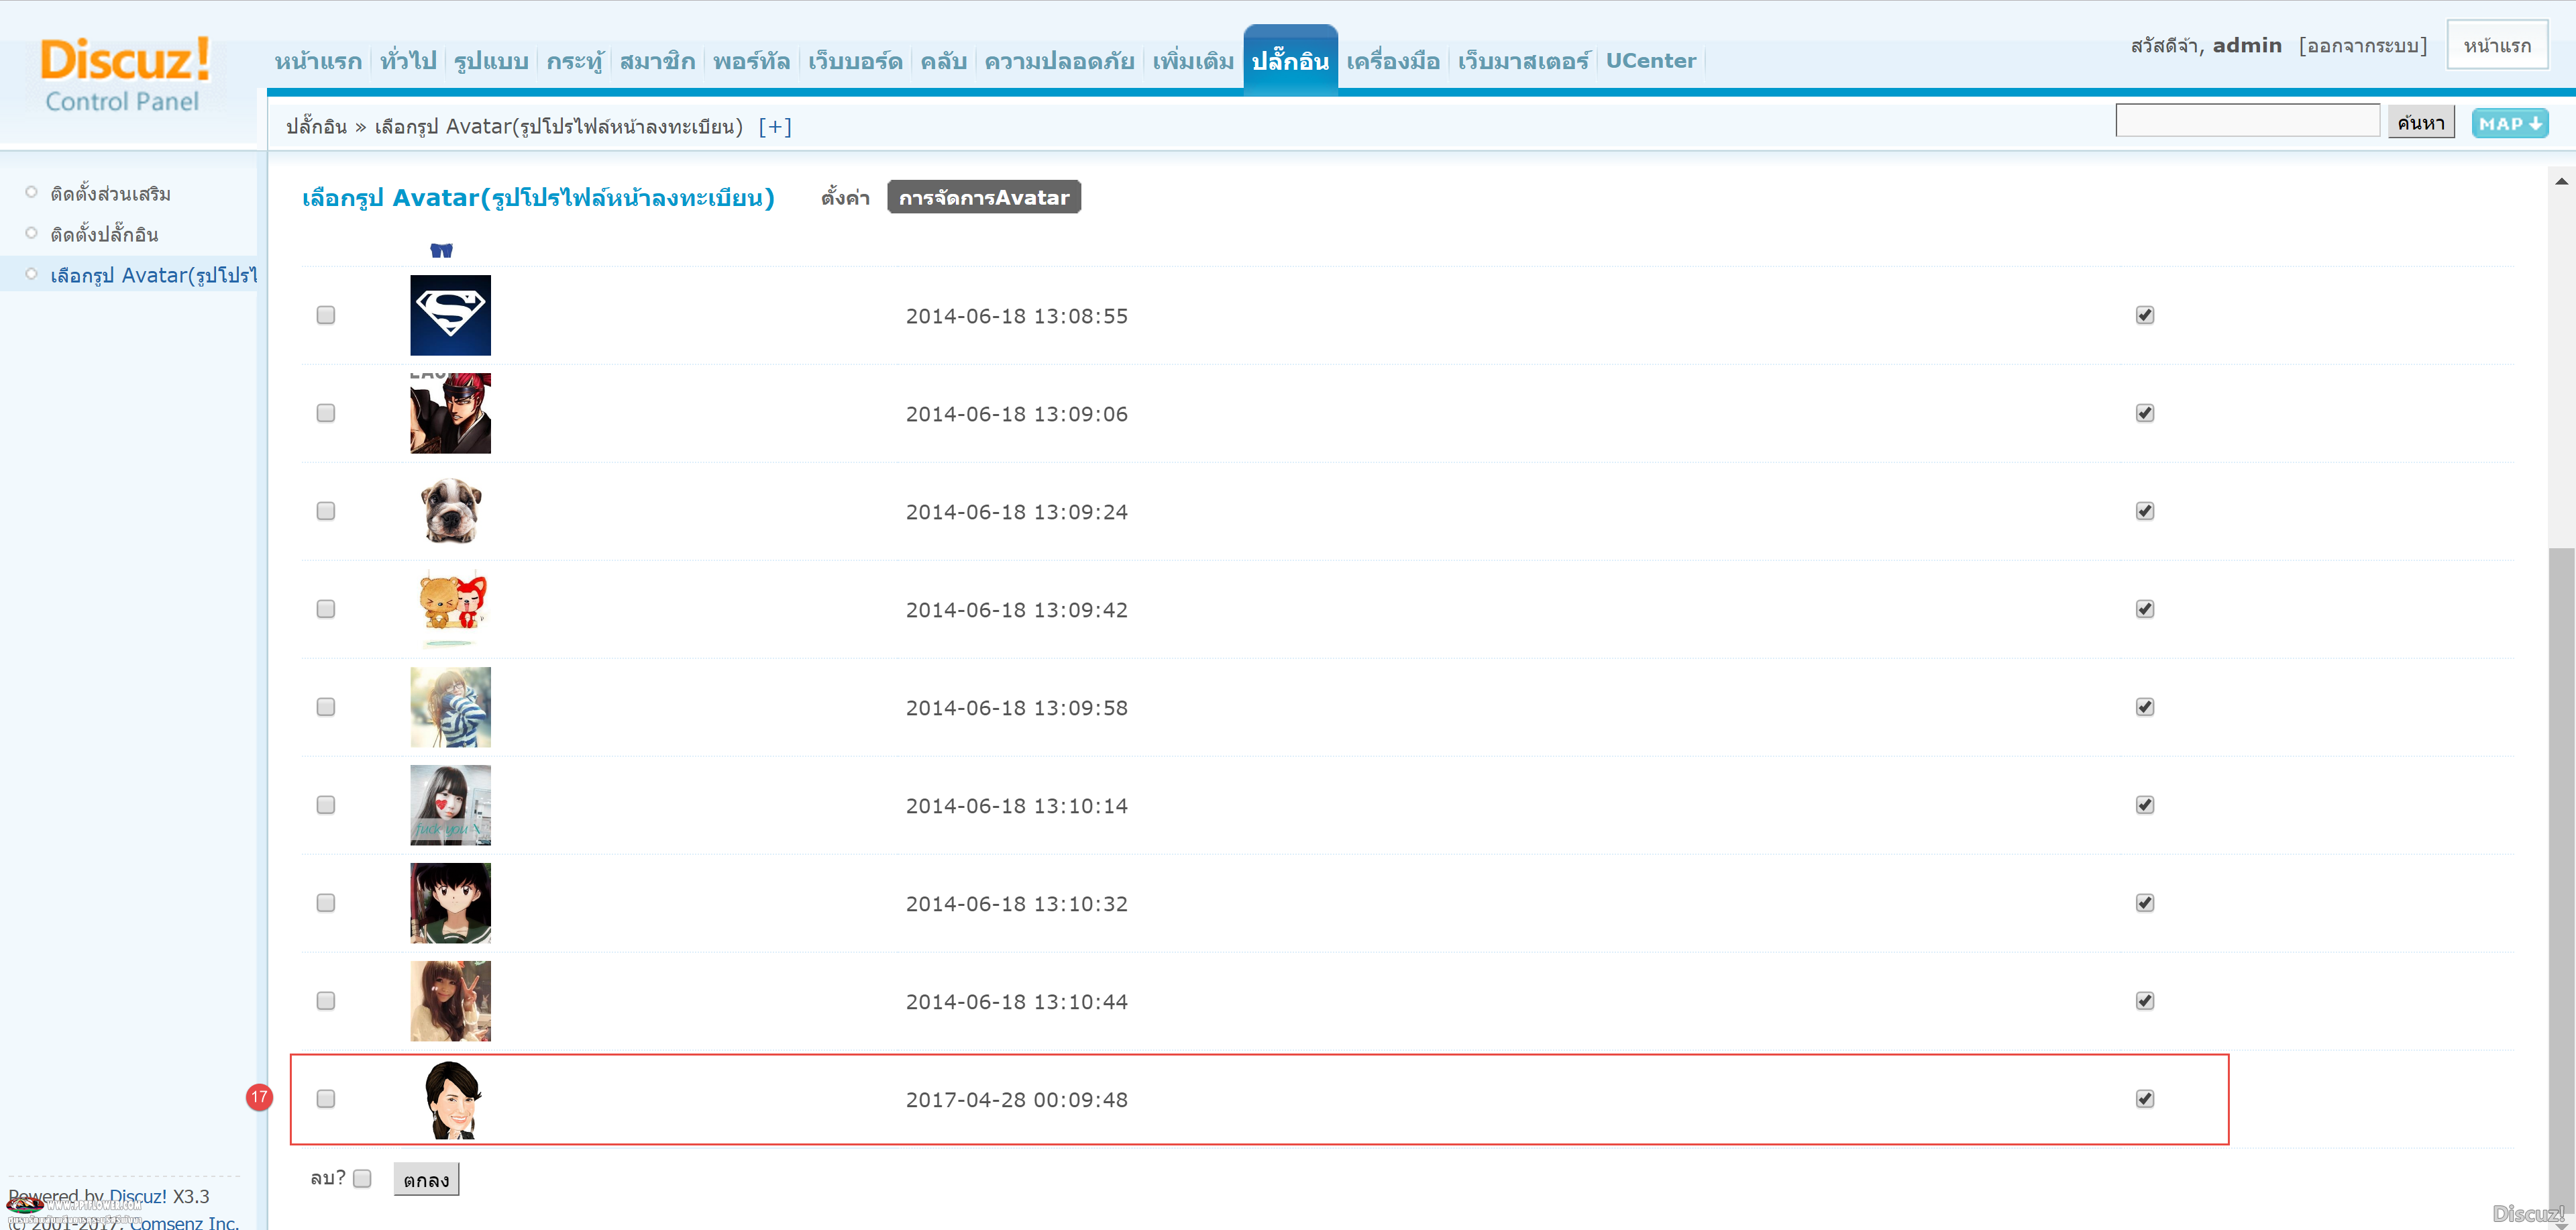
Task: Select the row checkbox for 13:10:44 avatar
Action: pos(325,1001)
